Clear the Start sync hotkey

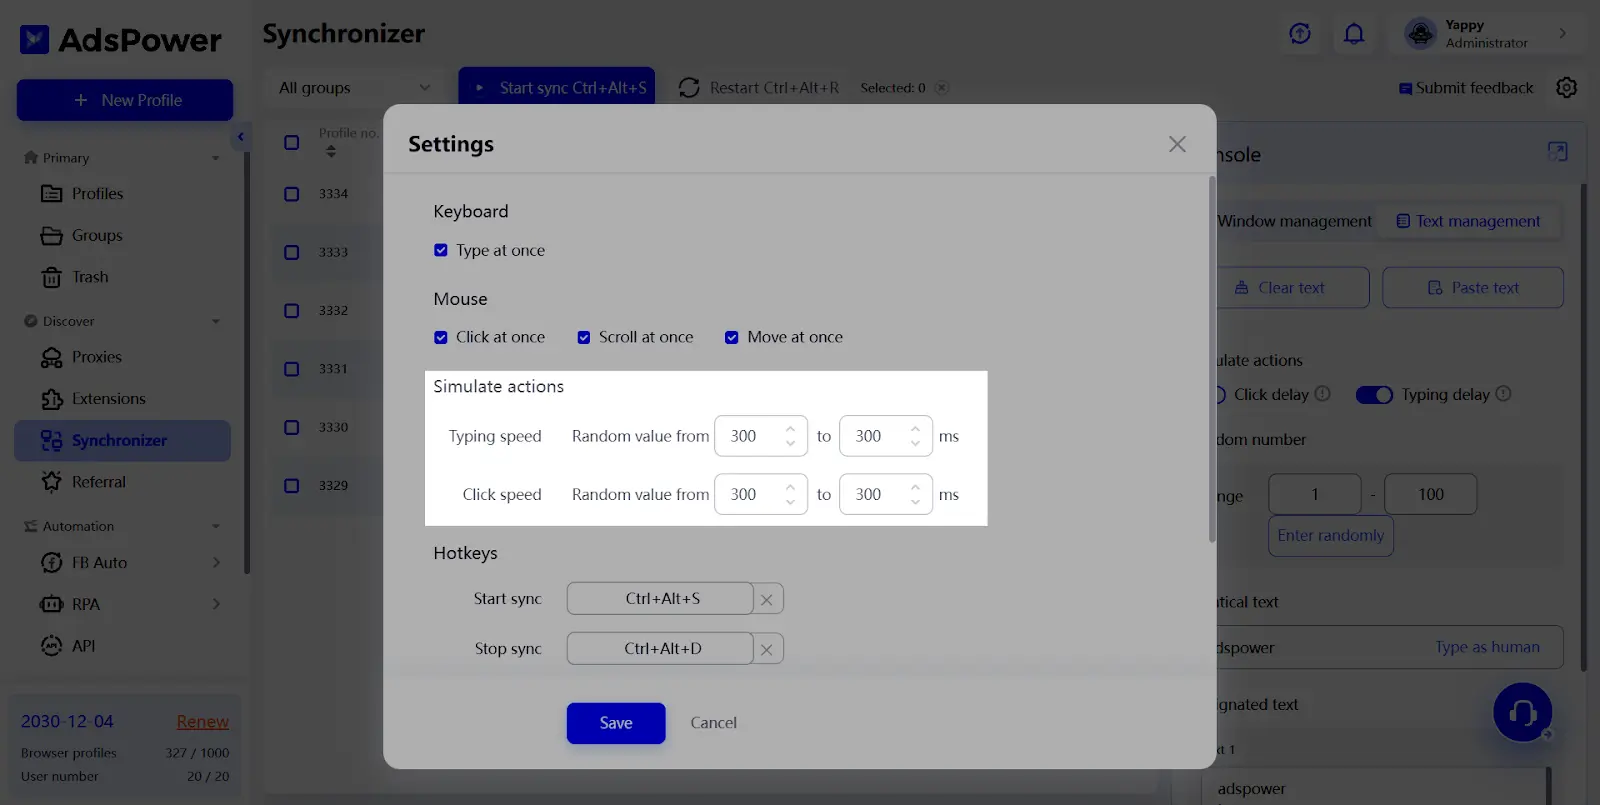point(767,600)
